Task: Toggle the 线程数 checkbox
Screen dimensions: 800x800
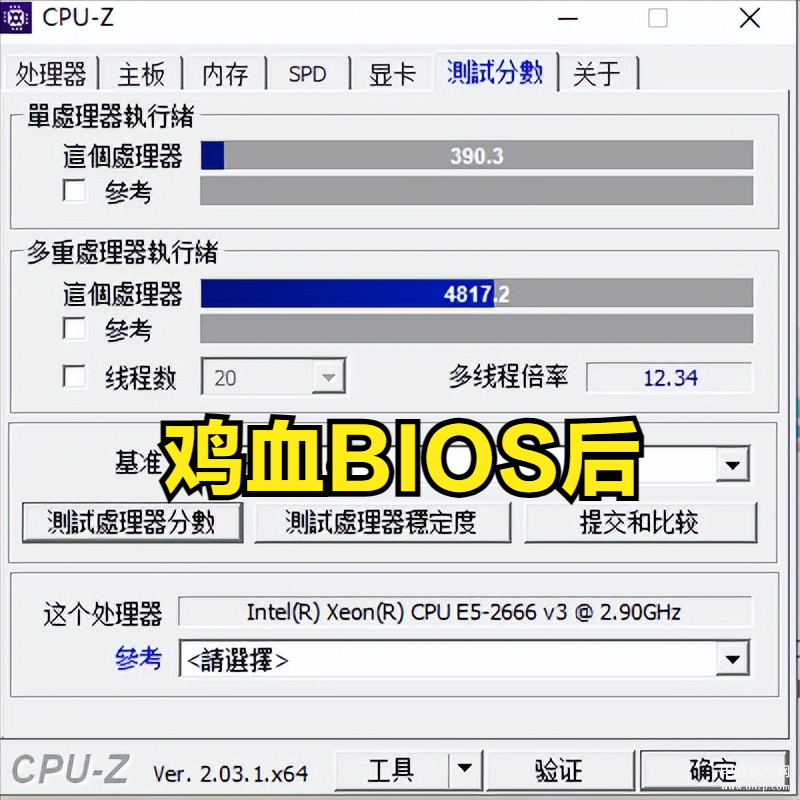Action: [x=74, y=377]
